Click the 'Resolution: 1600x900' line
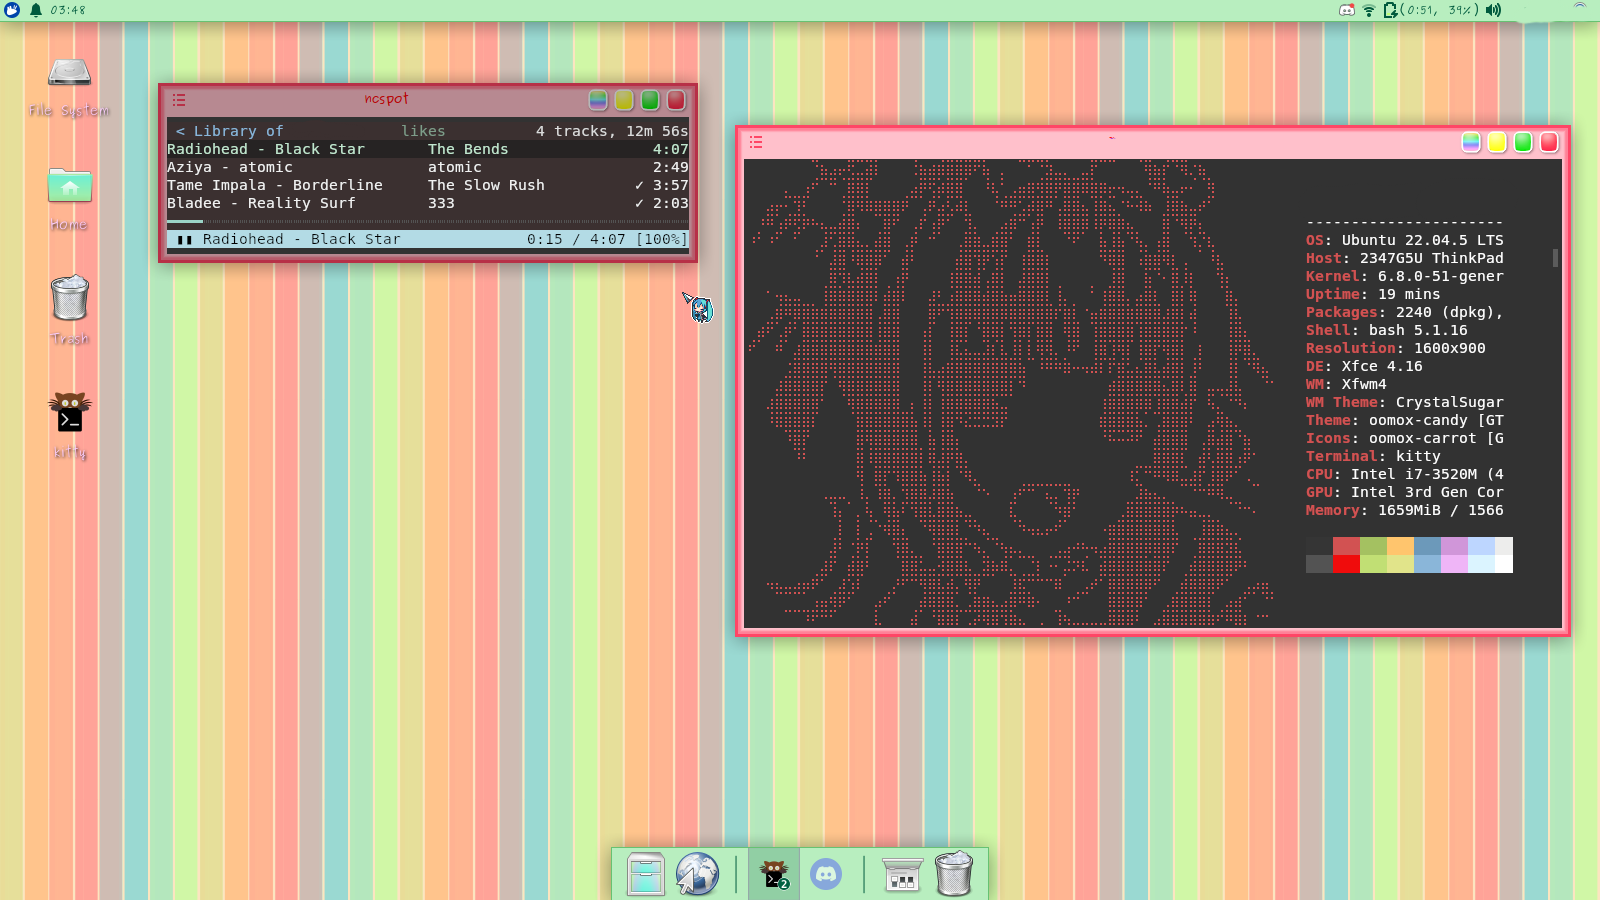 point(1396,348)
